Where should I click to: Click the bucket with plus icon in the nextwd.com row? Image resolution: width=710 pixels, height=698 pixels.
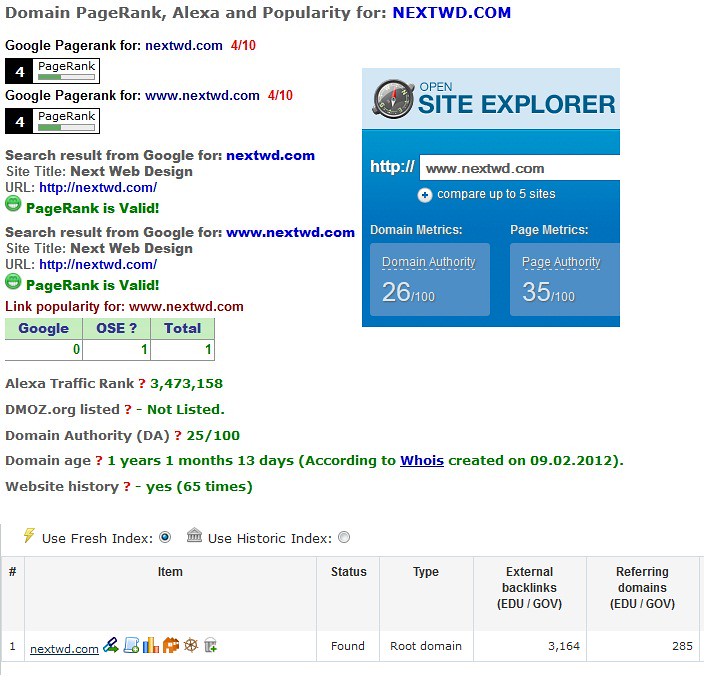(211, 645)
